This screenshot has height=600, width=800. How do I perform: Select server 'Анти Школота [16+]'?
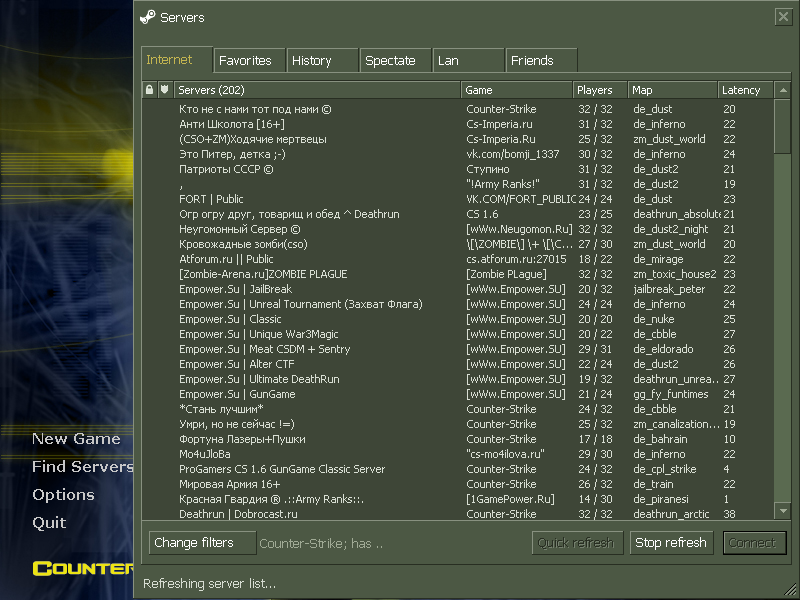coord(458,124)
